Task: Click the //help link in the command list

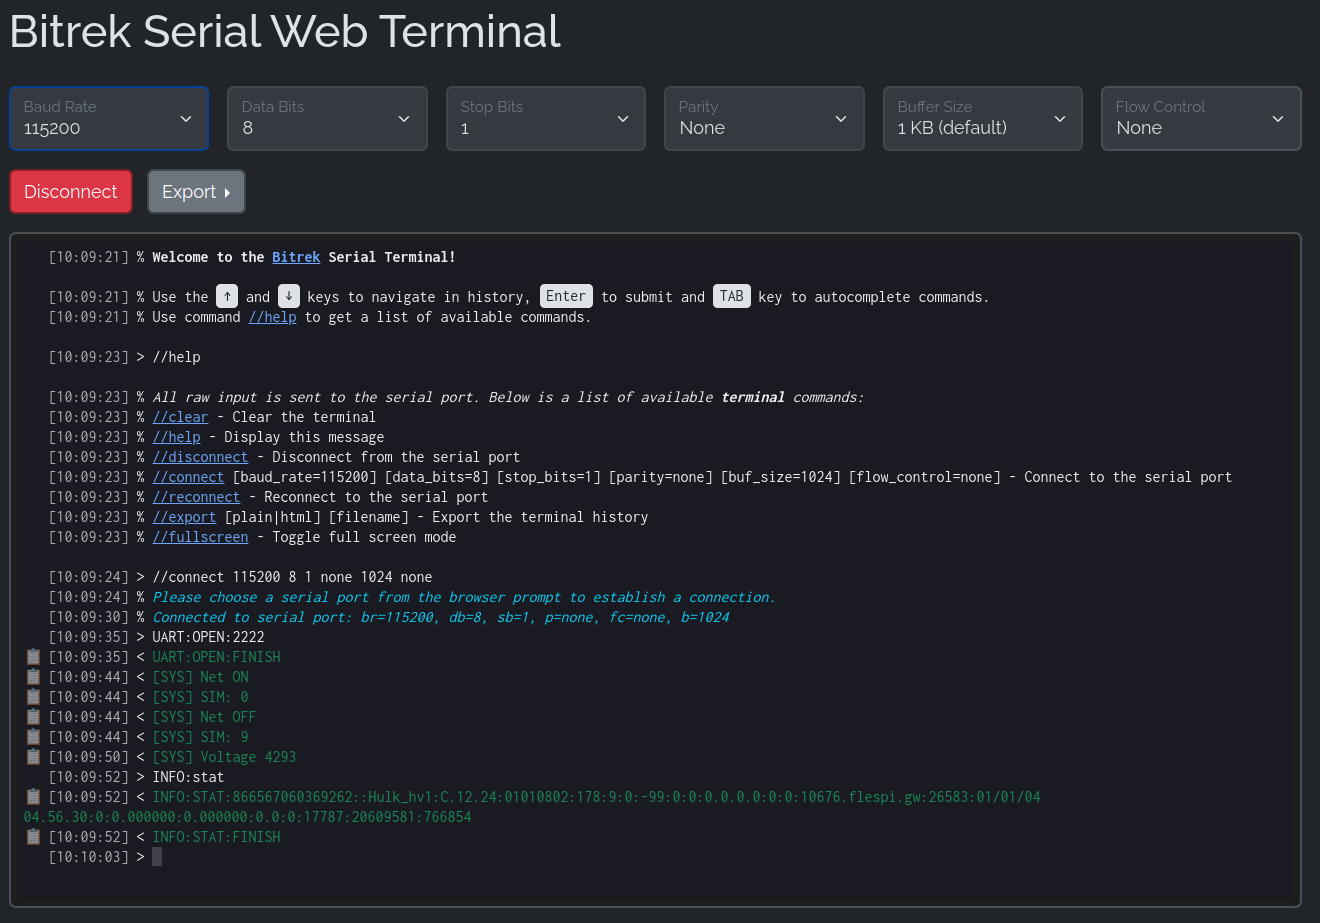Action: coord(176,437)
